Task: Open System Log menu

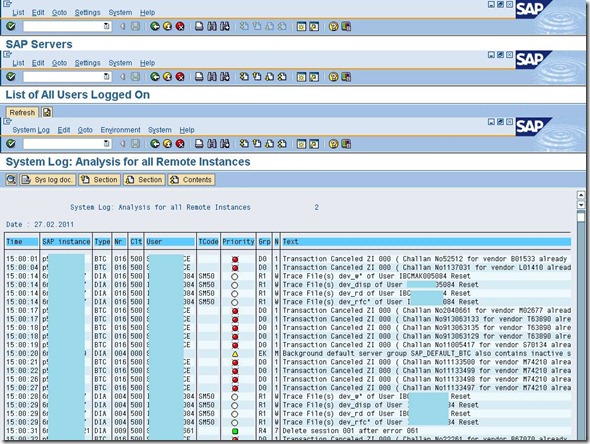Action: tap(31, 130)
